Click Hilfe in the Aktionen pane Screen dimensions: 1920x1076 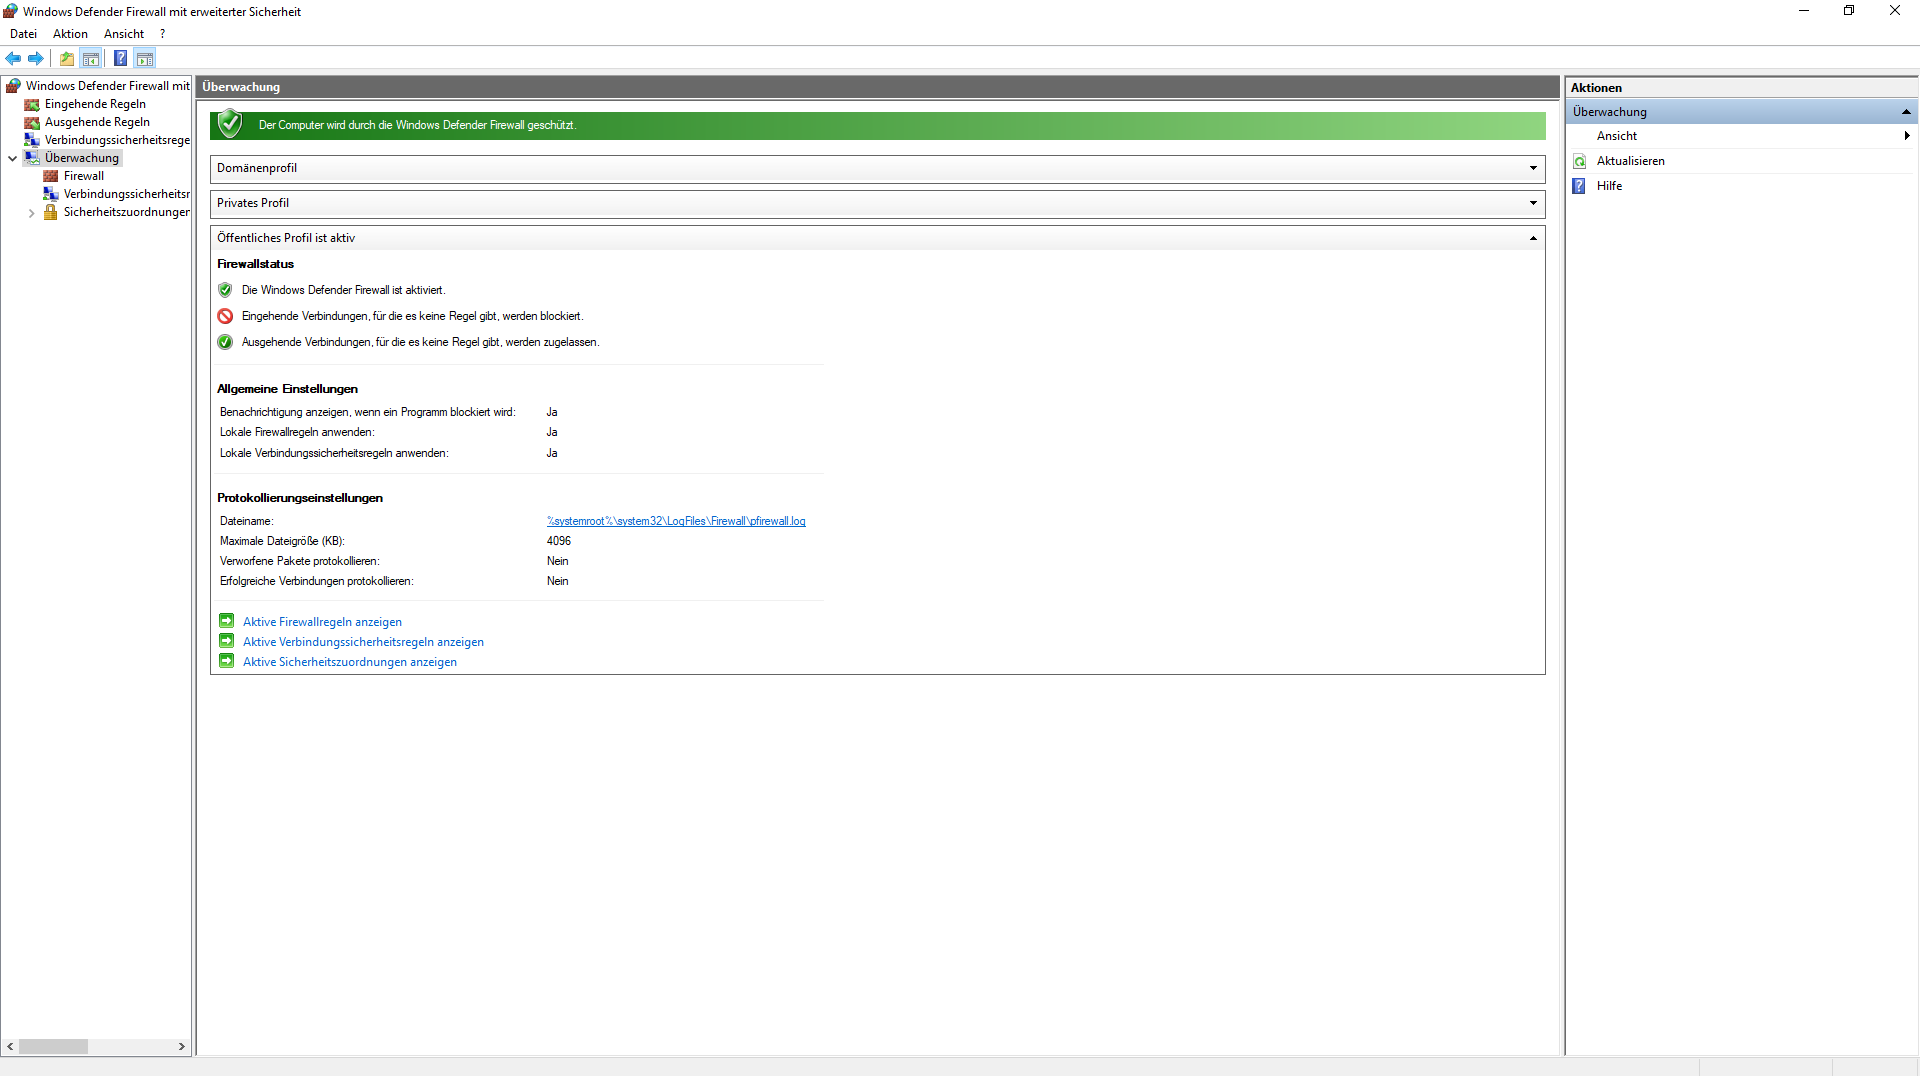(x=1609, y=186)
